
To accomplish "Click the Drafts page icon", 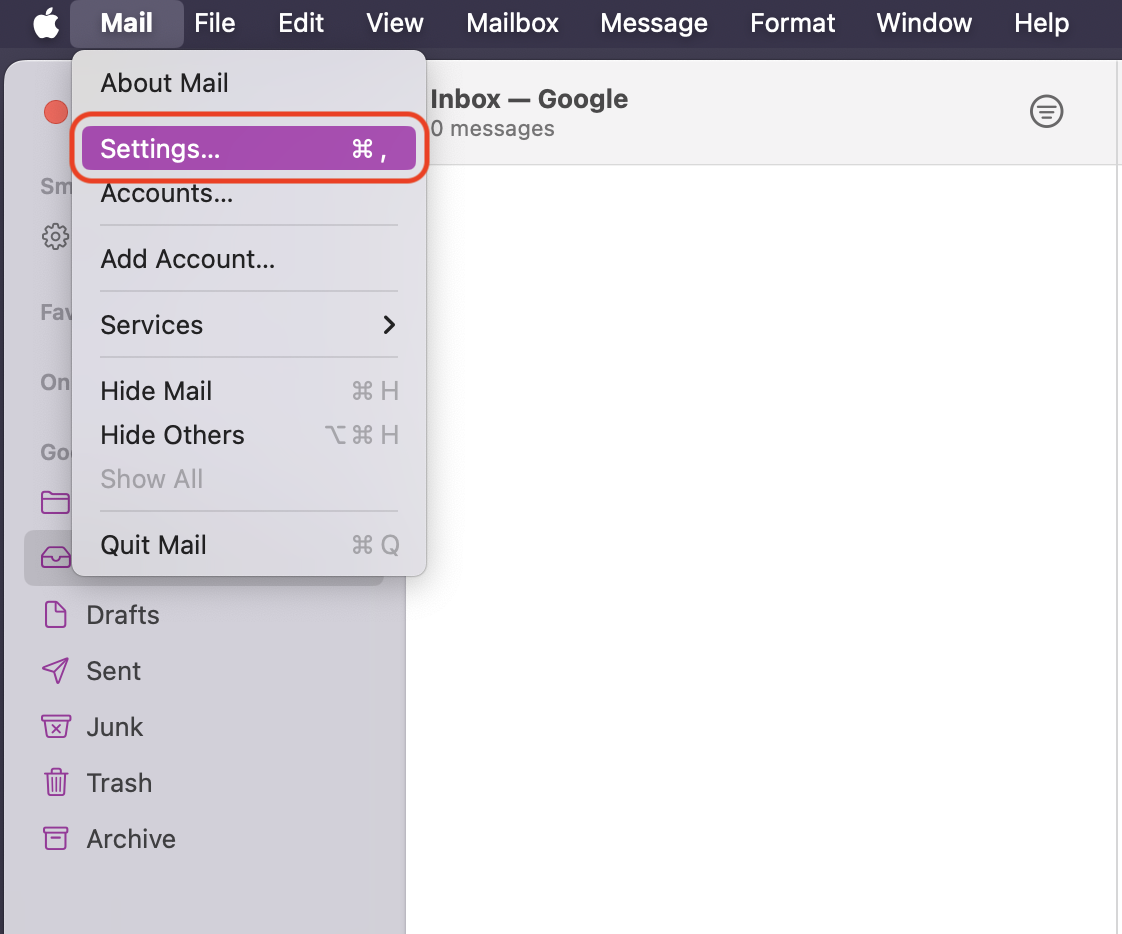I will click(x=56, y=615).
